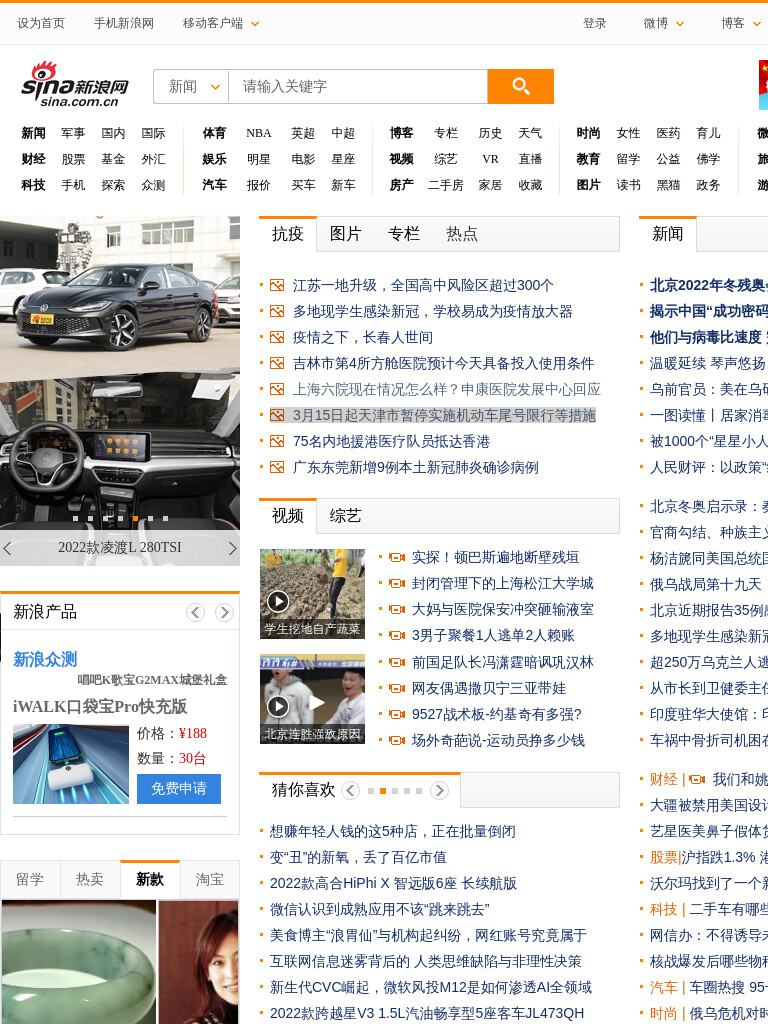
Task: Click video icon before 实探！顿巴斯遍地断壁残垣
Action: (x=396, y=558)
